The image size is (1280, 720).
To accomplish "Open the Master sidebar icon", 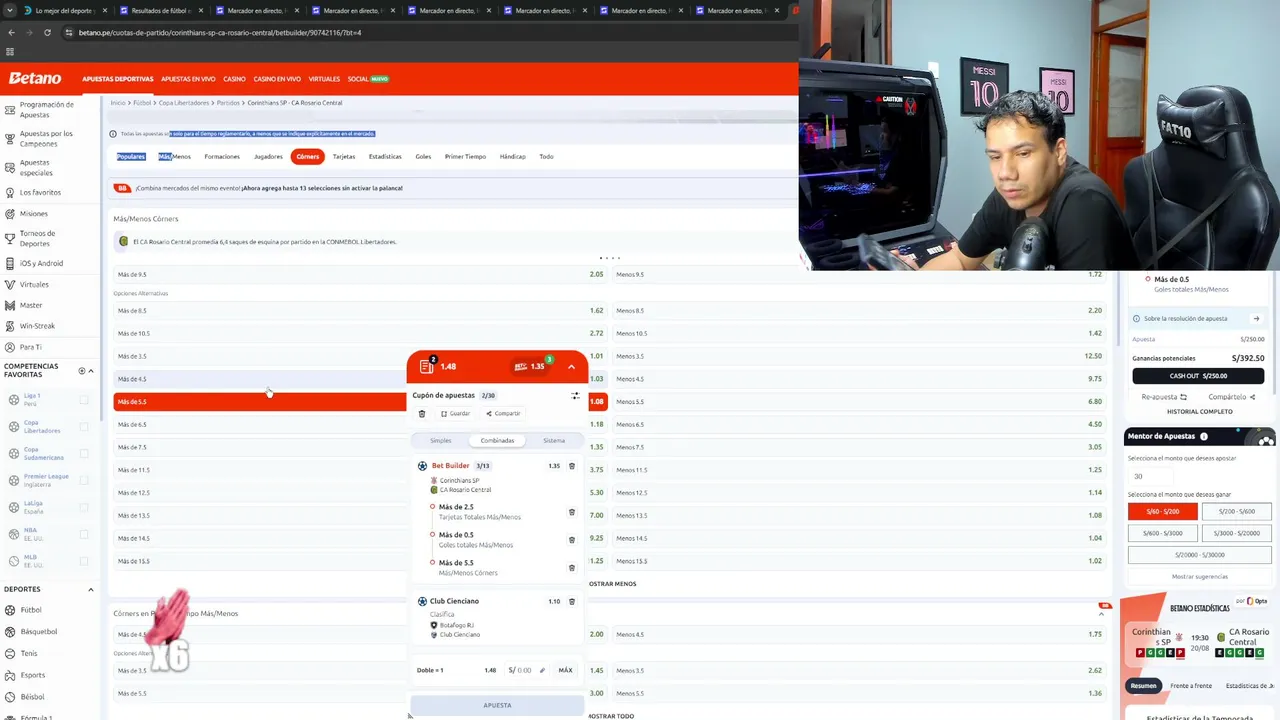I will click(9, 305).
